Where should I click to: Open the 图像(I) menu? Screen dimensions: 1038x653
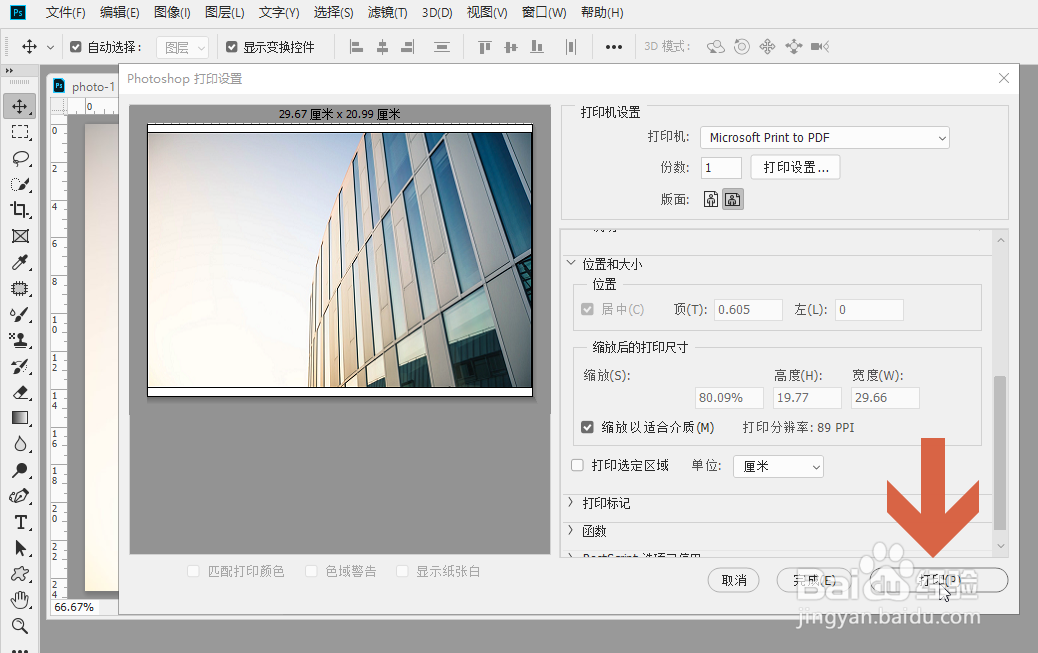click(172, 13)
